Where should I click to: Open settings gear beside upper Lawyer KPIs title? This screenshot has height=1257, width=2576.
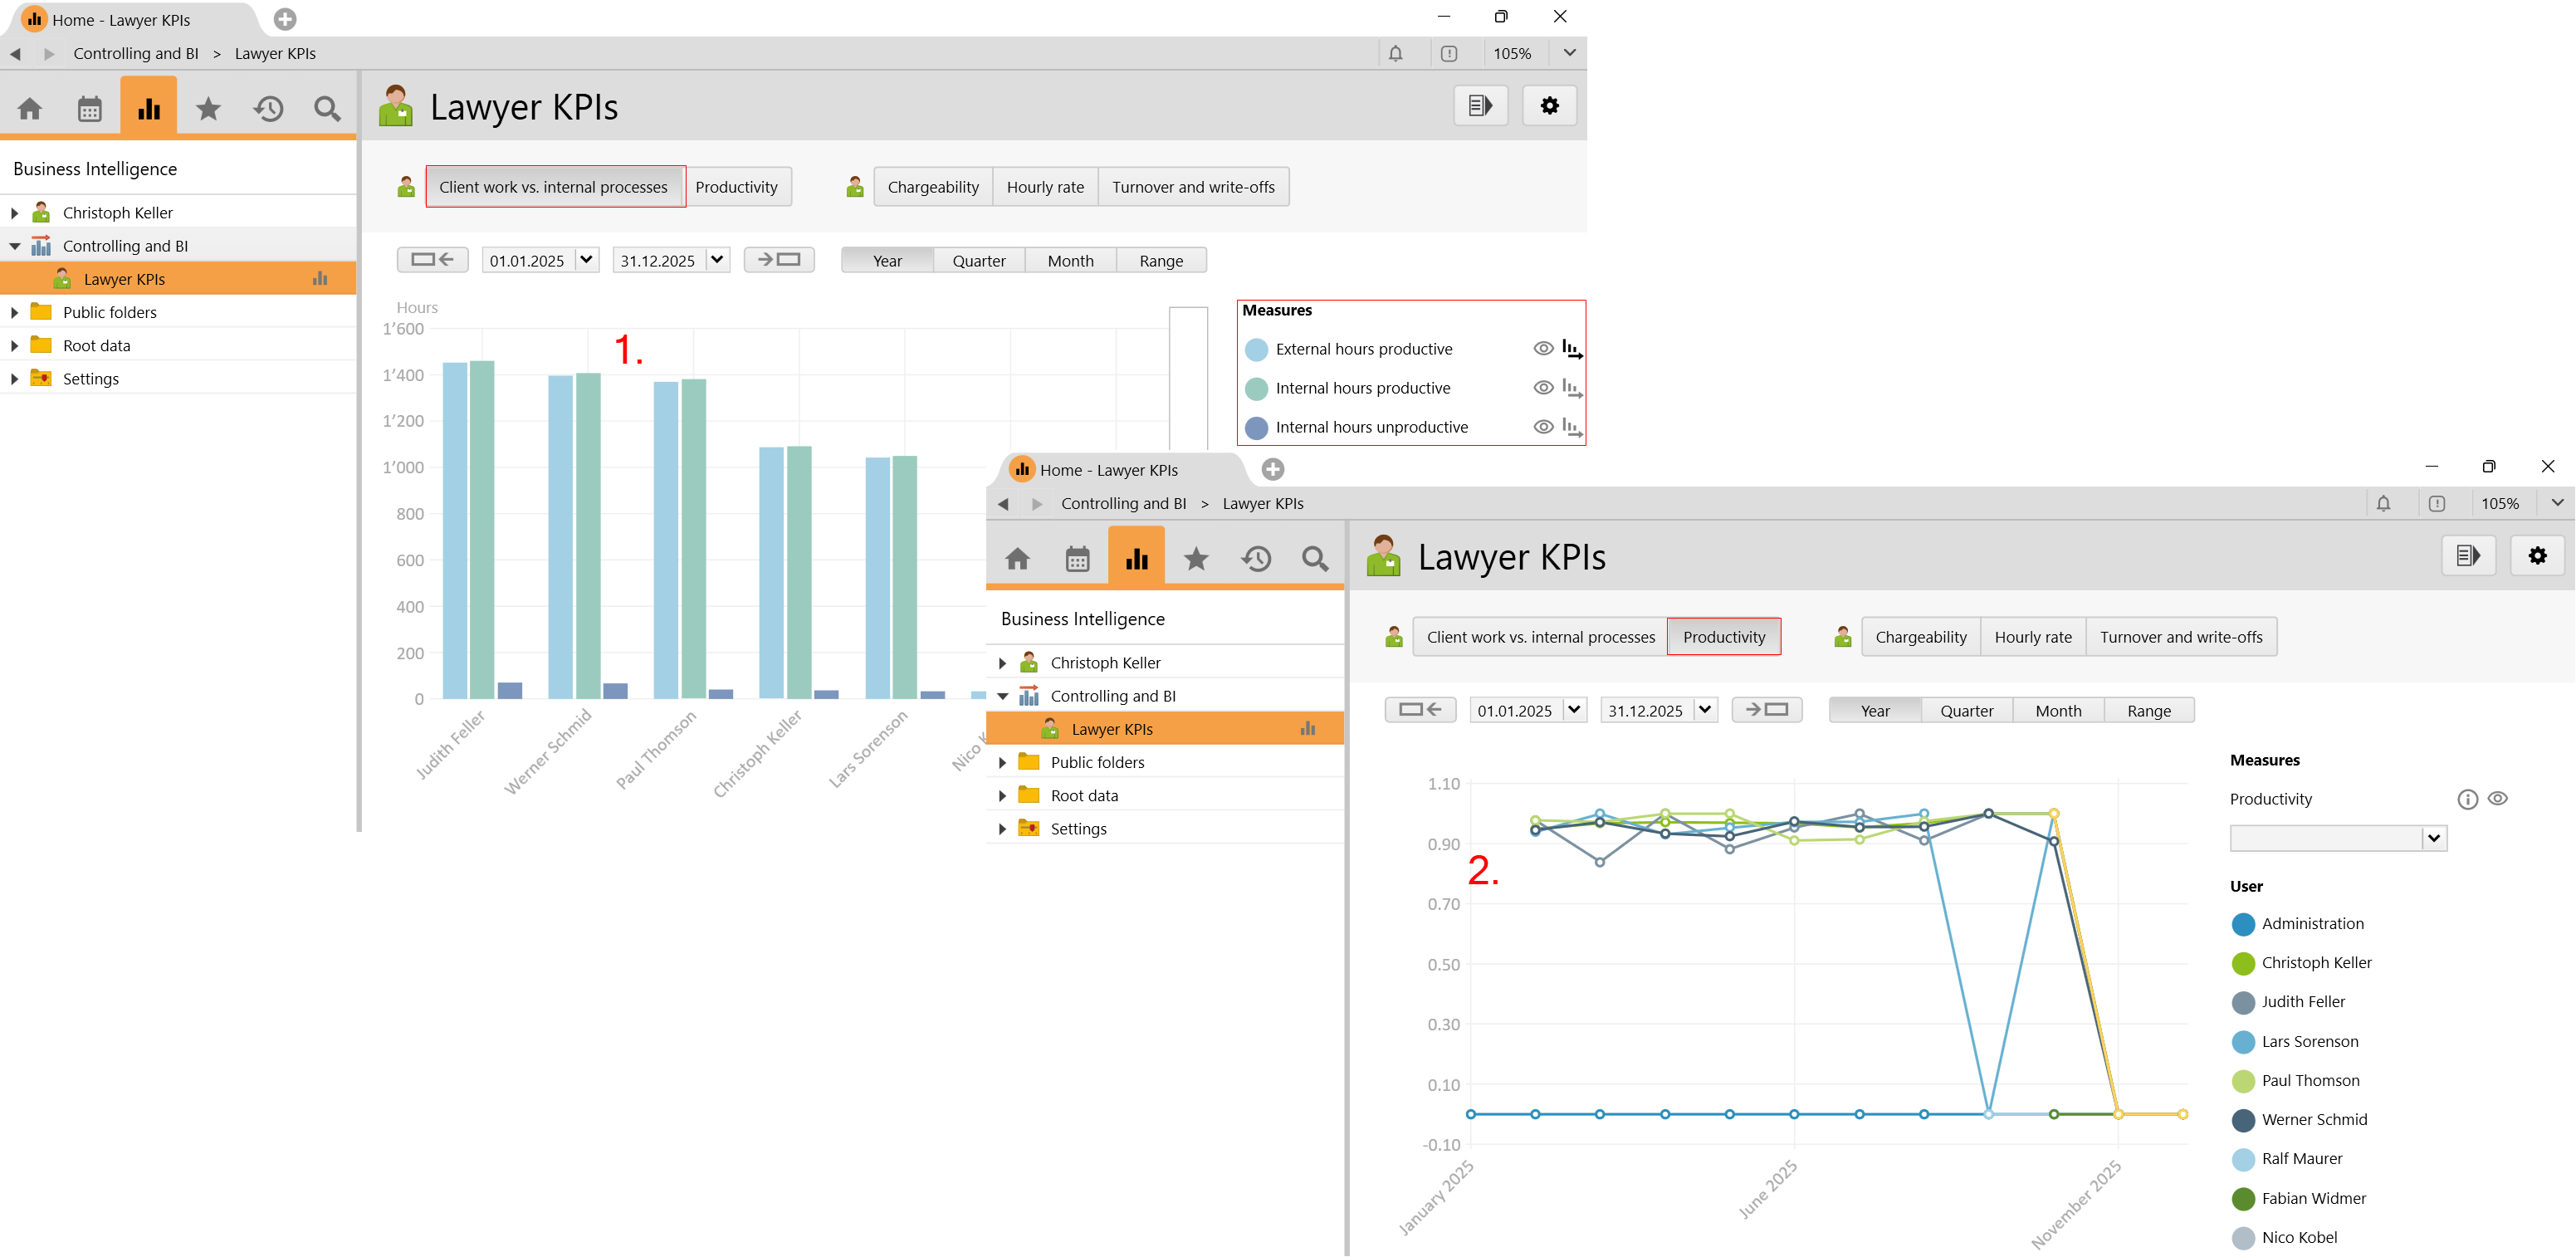point(1549,106)
